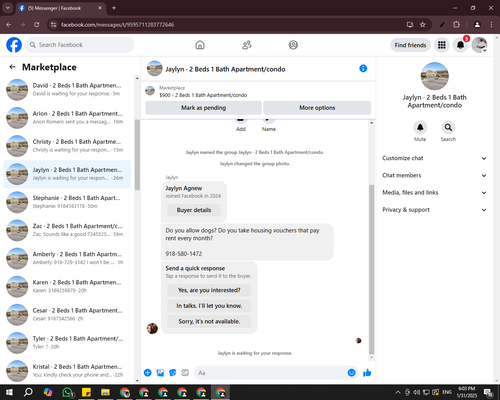Screen dimensions: 500x400
Task: Send a thumbs-up like
Action: pyautogui.click(x=367, y=373)
